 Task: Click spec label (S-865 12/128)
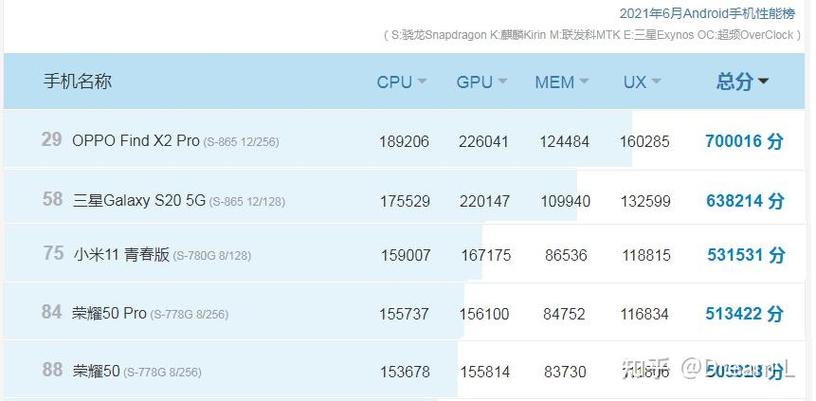click(247, 201)
